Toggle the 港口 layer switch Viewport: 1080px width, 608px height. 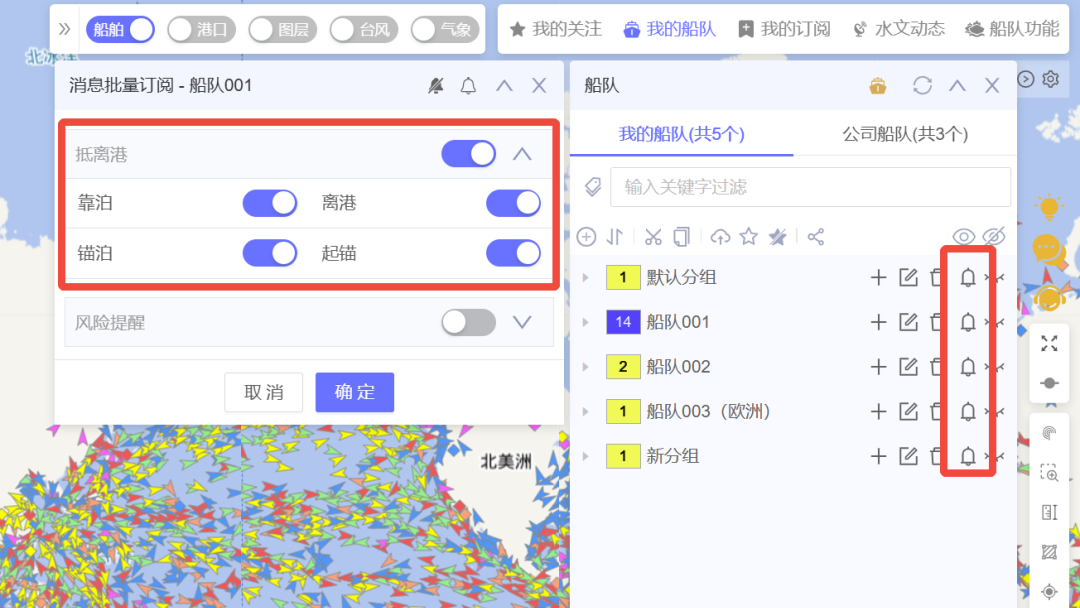pos(201,29)
